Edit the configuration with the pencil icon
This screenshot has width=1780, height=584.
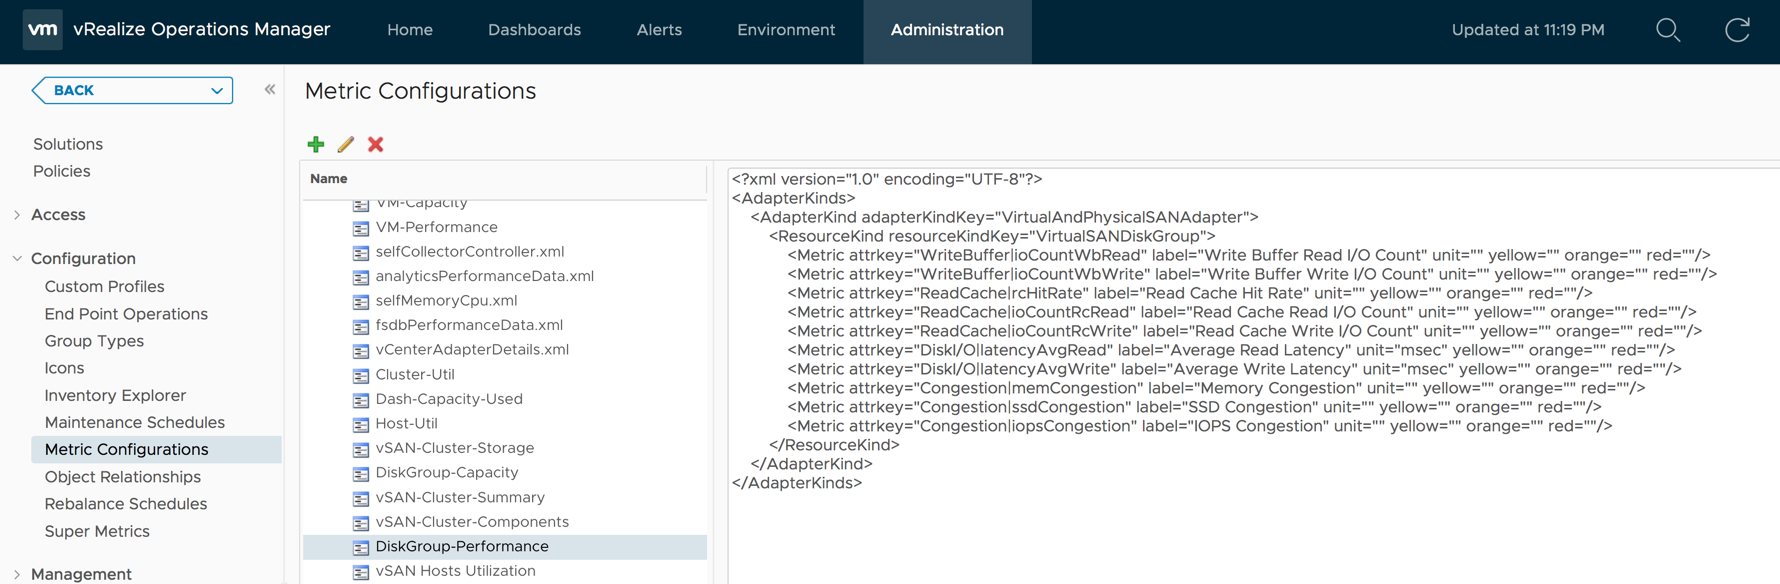click(x=346, y=145)
